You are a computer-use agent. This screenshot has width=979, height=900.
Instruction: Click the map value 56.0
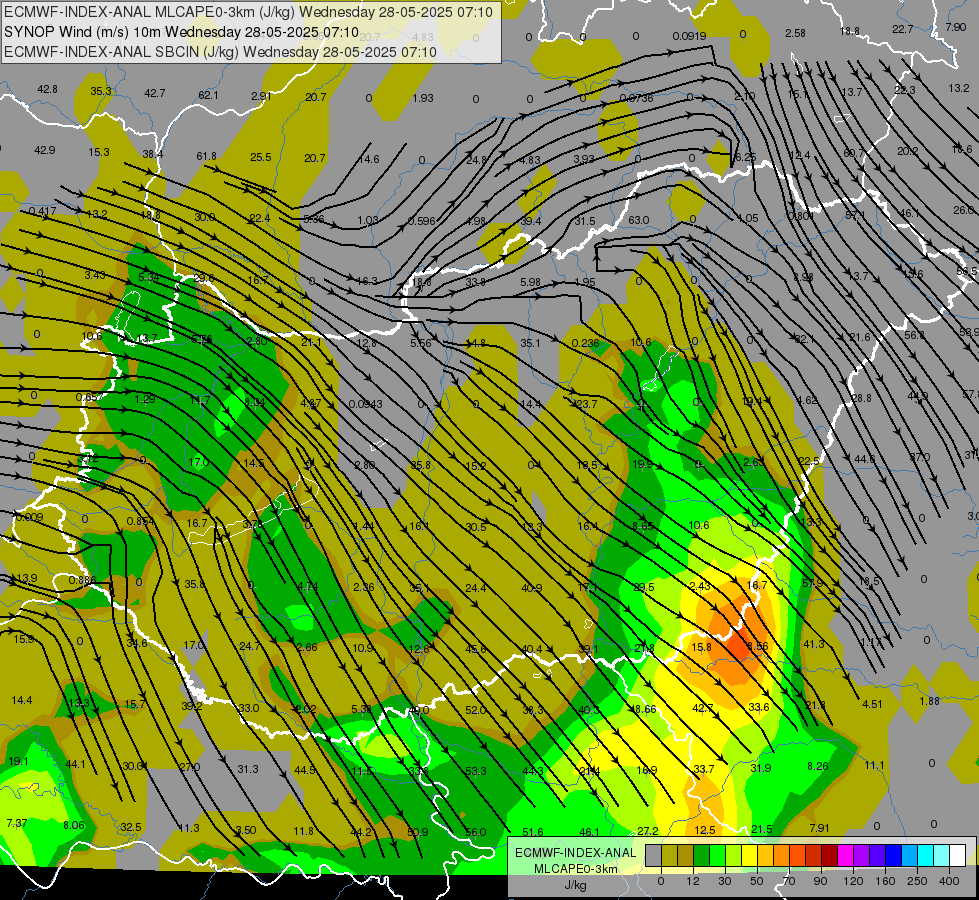(476, 832)
